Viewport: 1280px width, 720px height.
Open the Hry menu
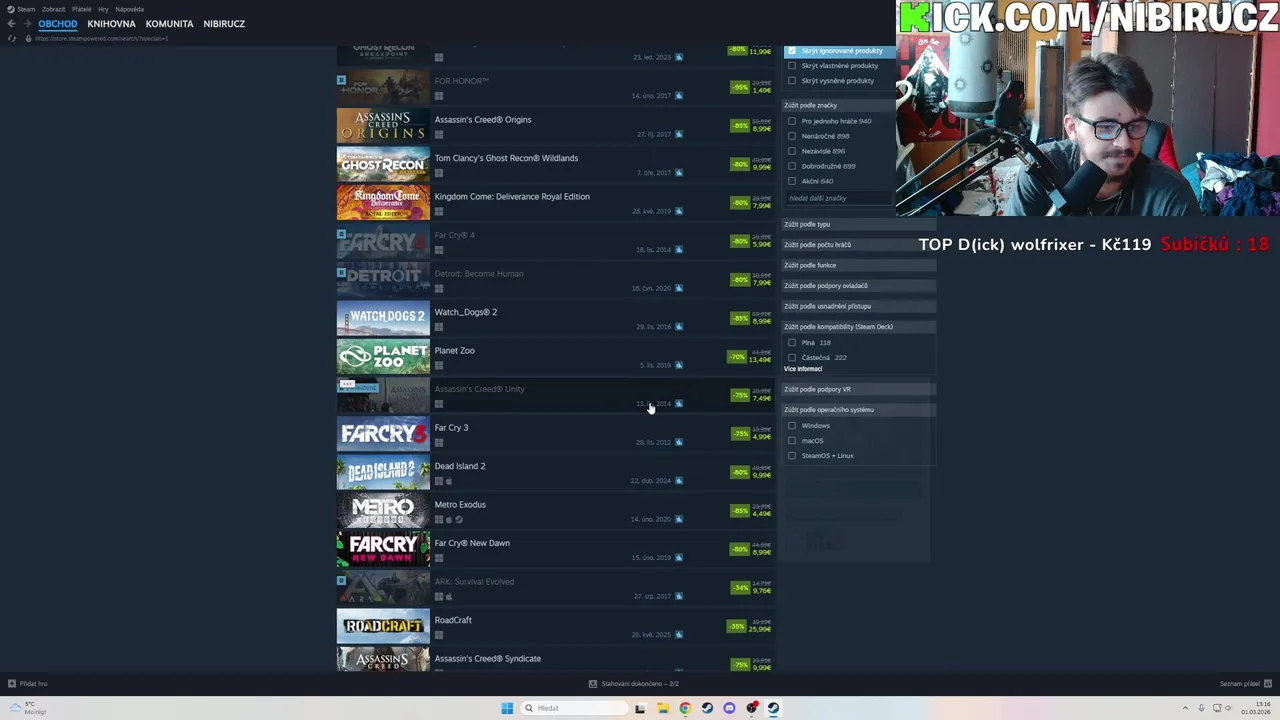point(103,9)
